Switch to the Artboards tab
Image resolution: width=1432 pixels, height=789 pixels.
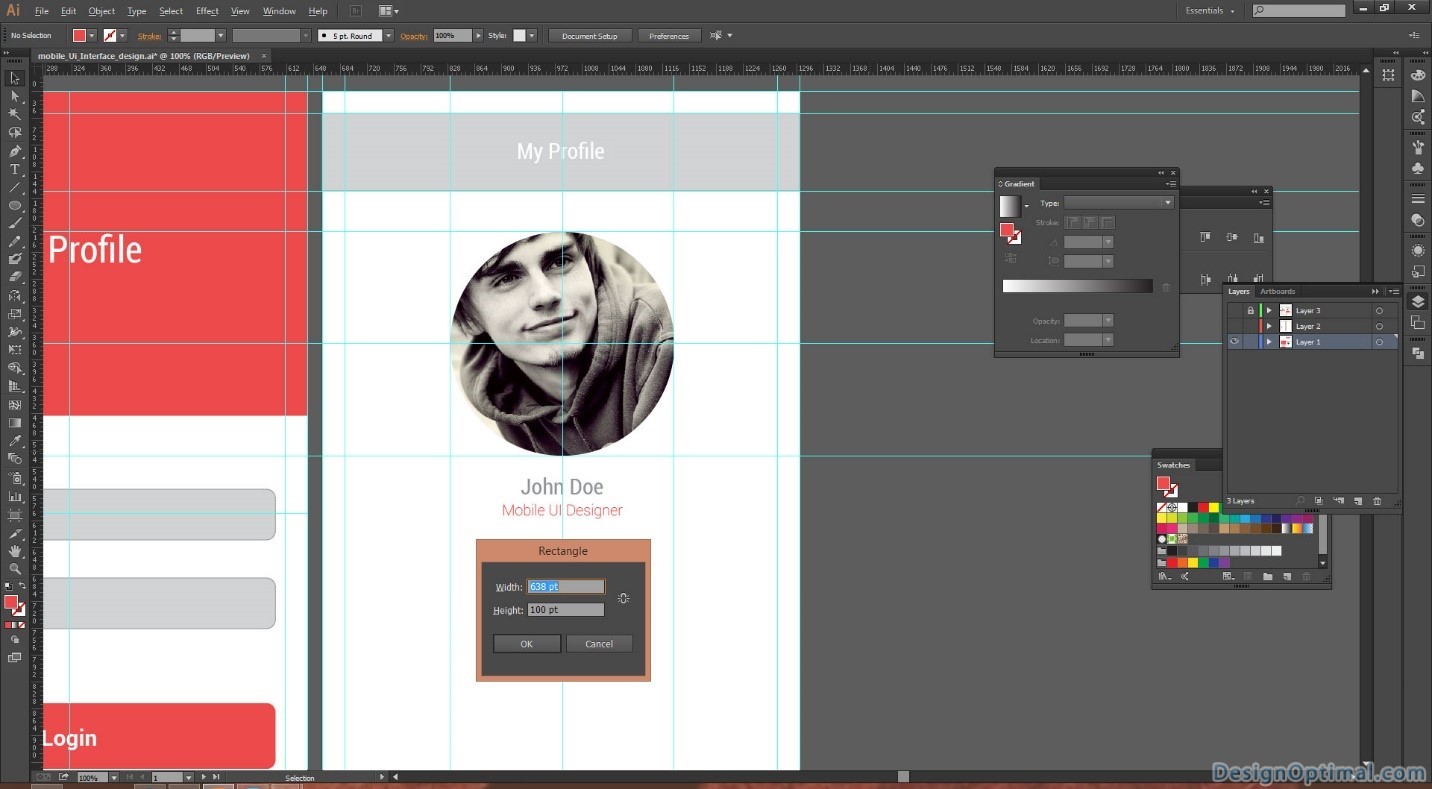click(1277, 291)
